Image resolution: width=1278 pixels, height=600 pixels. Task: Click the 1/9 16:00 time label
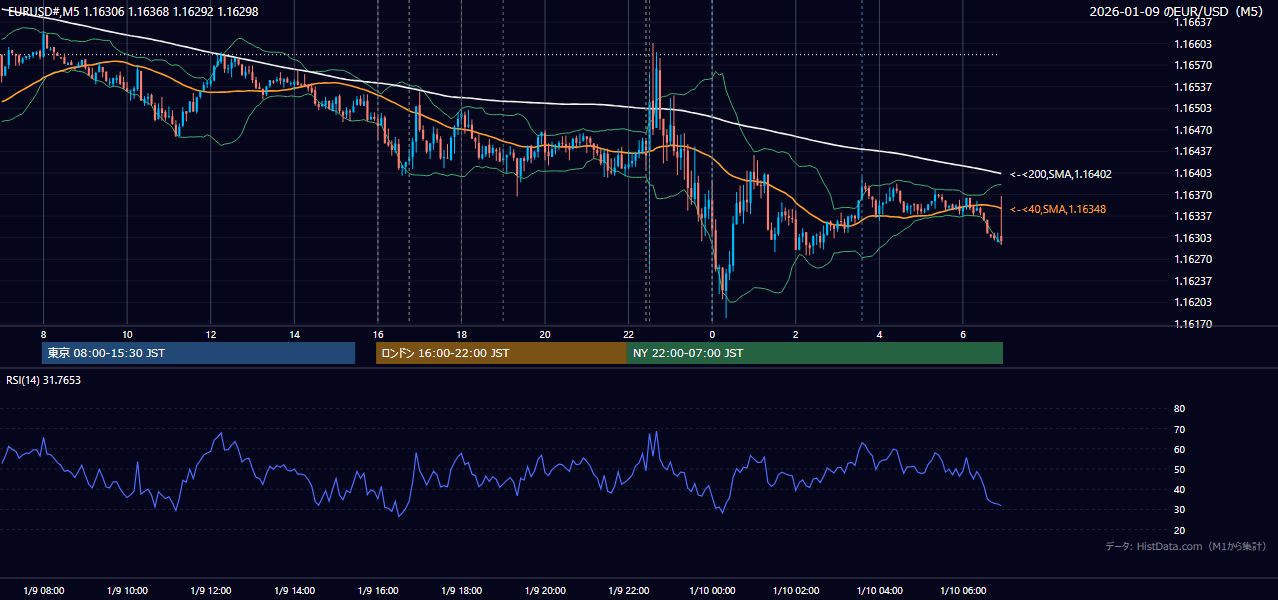377,590
